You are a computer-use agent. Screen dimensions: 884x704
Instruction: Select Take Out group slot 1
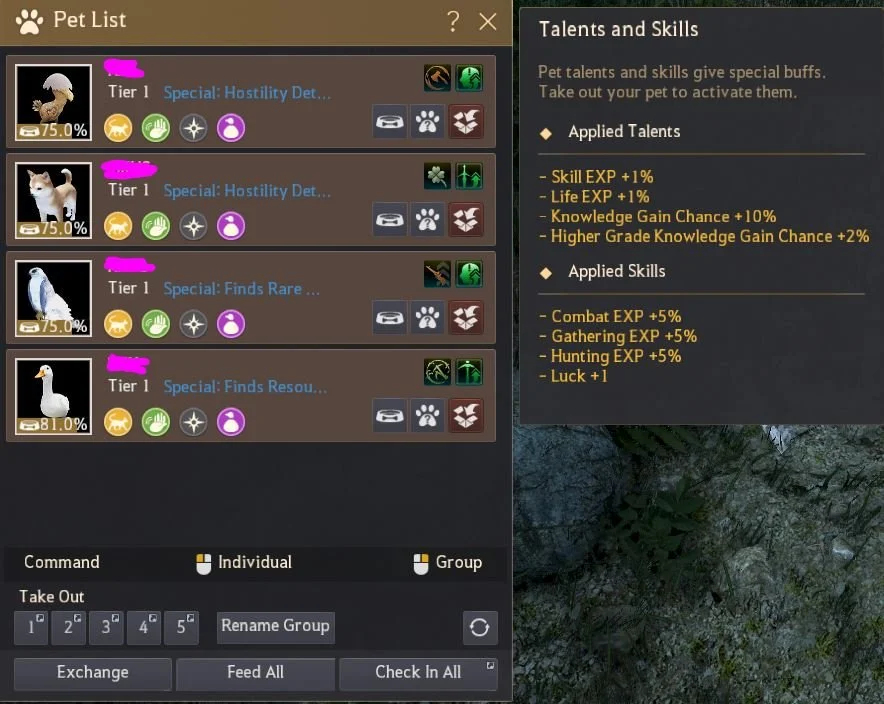(x=31, y=627)
